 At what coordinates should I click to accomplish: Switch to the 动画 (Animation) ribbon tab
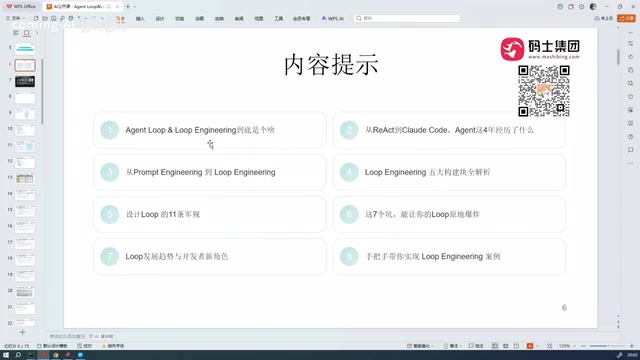click(200, 19)
